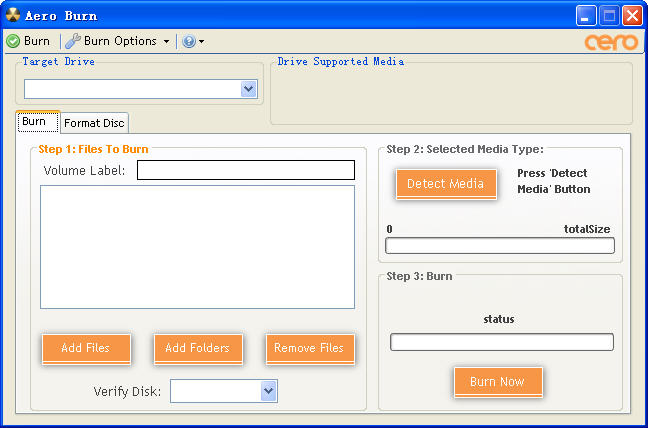This screenshot has height=428, width=648.
Task: Click the Press 'Detect Media' Button text
Action: (553, 181)
